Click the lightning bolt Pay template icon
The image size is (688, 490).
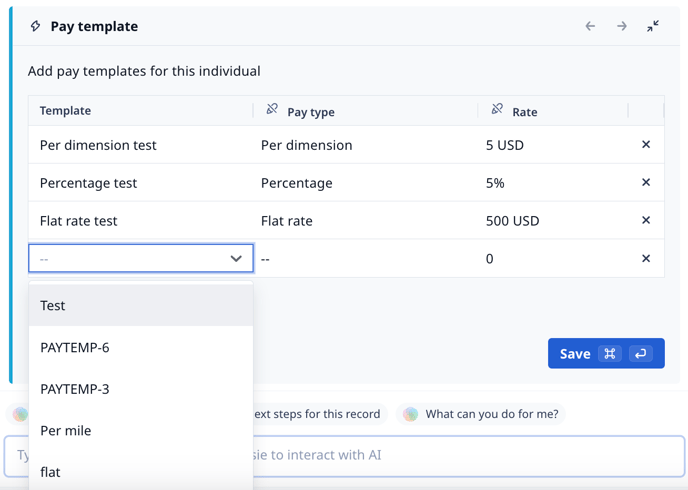click(35, 26)
